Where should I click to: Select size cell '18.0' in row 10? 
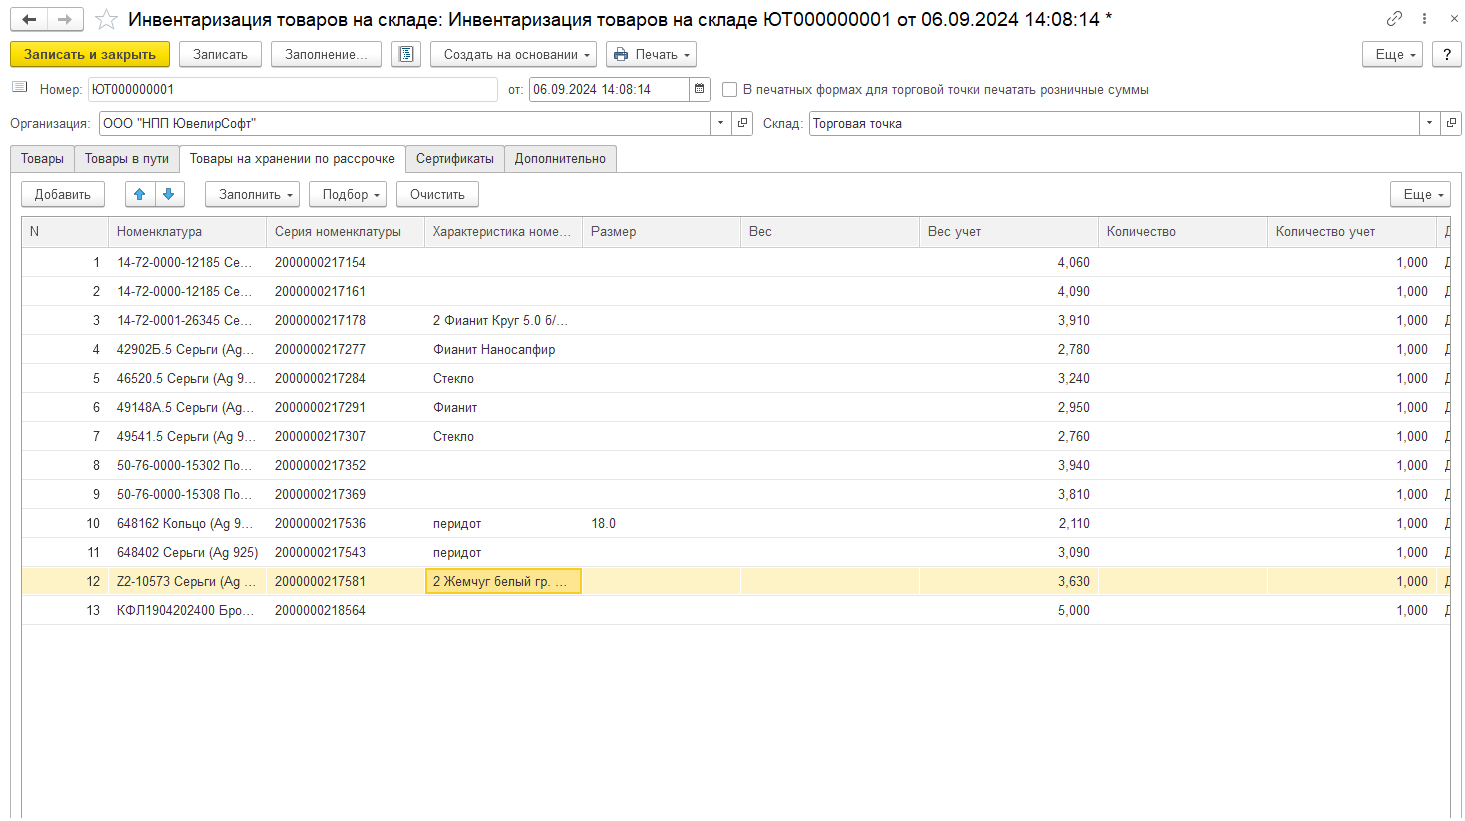tap(661, 523)
